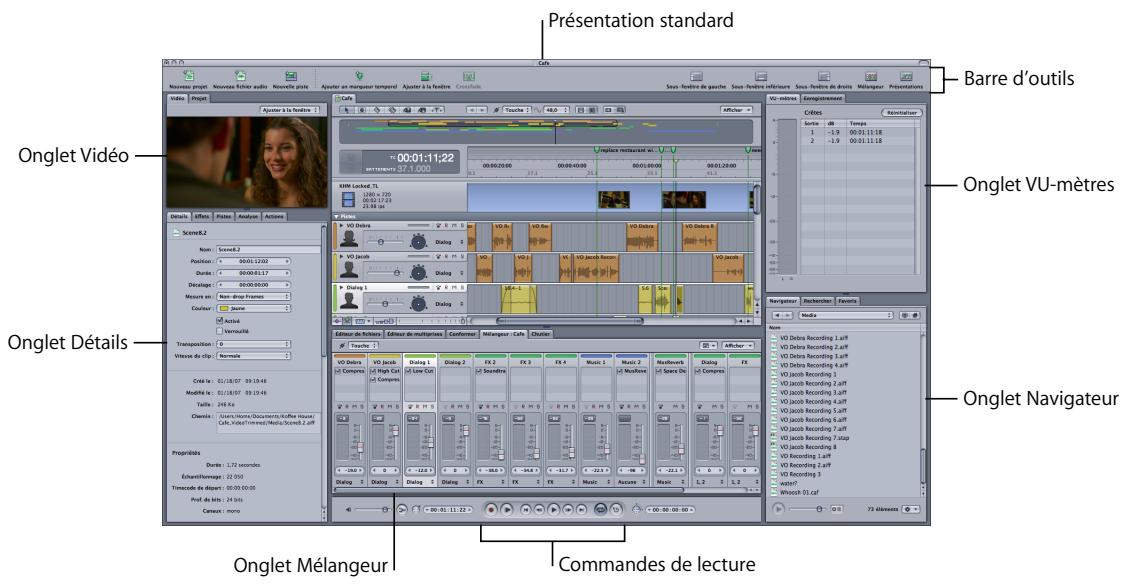Open the Chutier tab
Screen dimensions: 1123x584
[x=540, y=334]
